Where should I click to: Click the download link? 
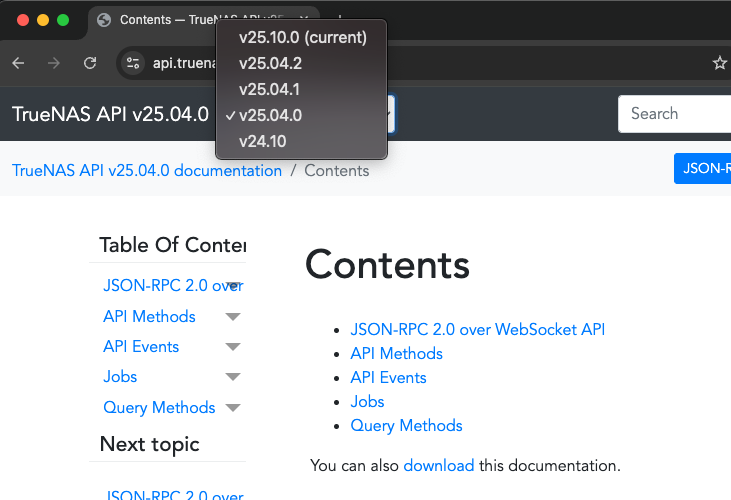click(439, 466)
